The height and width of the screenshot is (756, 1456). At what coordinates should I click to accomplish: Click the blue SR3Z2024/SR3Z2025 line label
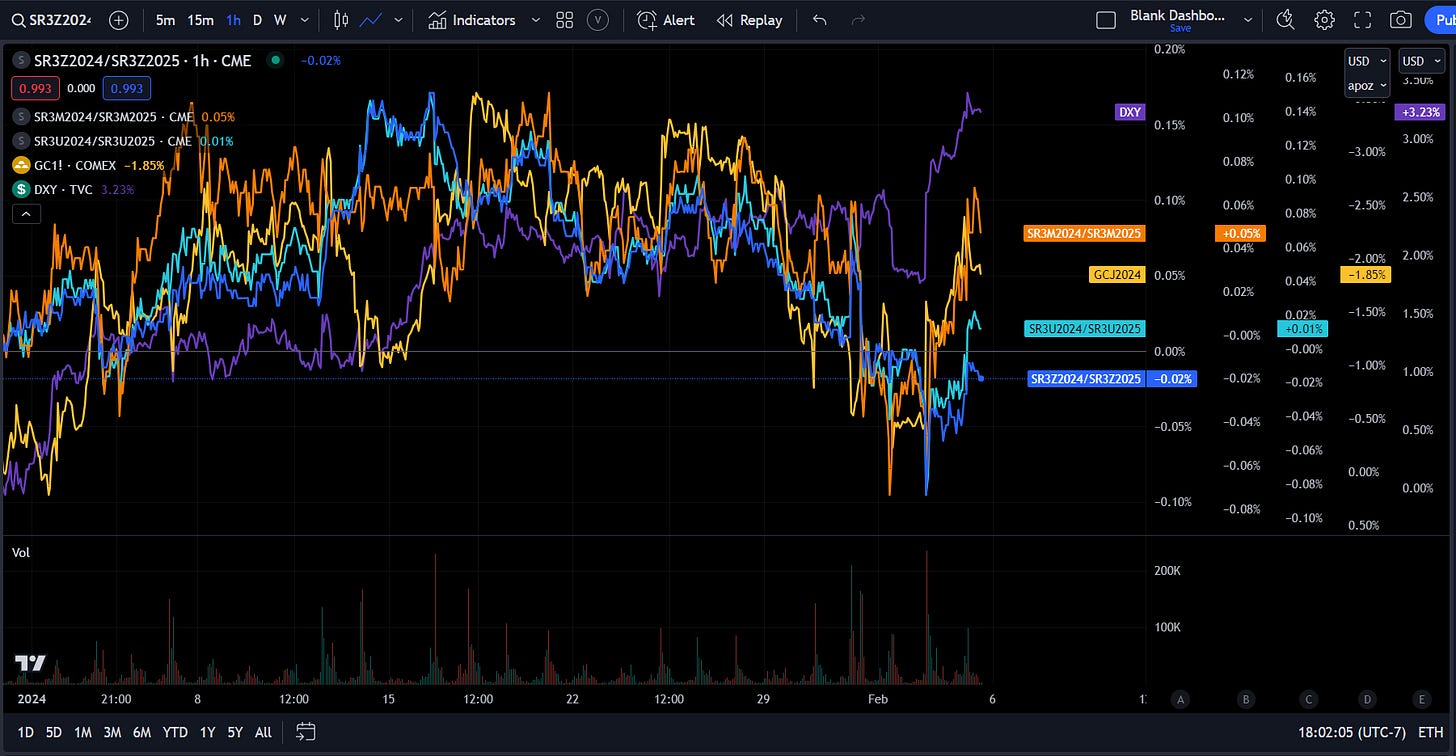tap(1087, 379)
